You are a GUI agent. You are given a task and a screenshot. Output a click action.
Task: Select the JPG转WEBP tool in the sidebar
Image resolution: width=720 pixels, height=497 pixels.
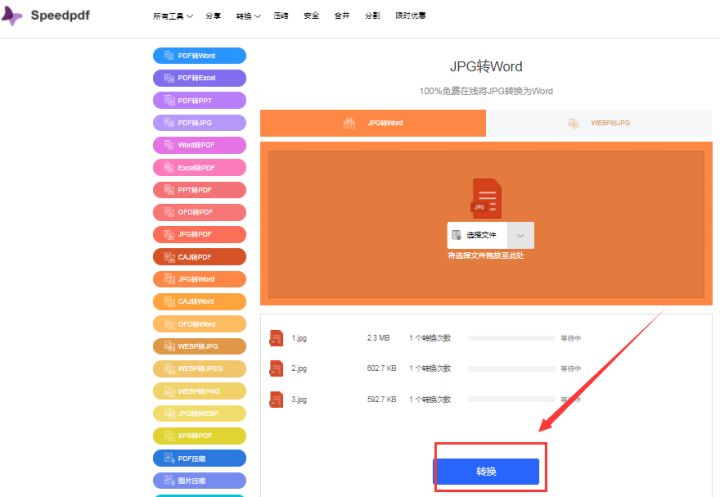click(199, 413)
